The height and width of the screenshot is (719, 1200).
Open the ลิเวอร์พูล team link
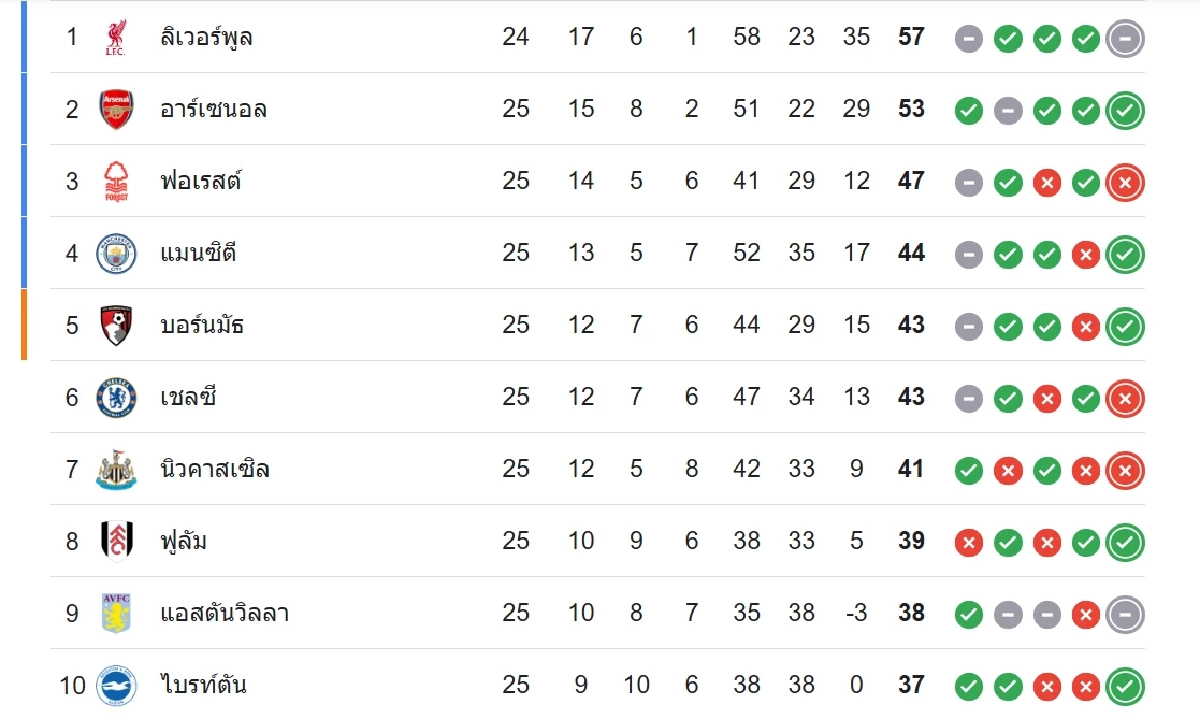(206, 38)
